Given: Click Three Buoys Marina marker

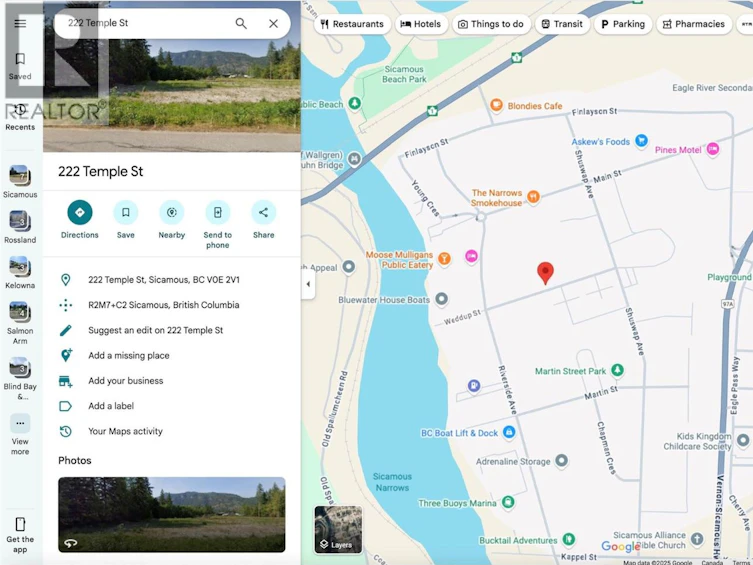Looking at the screenshot, I should click(508, 502).
